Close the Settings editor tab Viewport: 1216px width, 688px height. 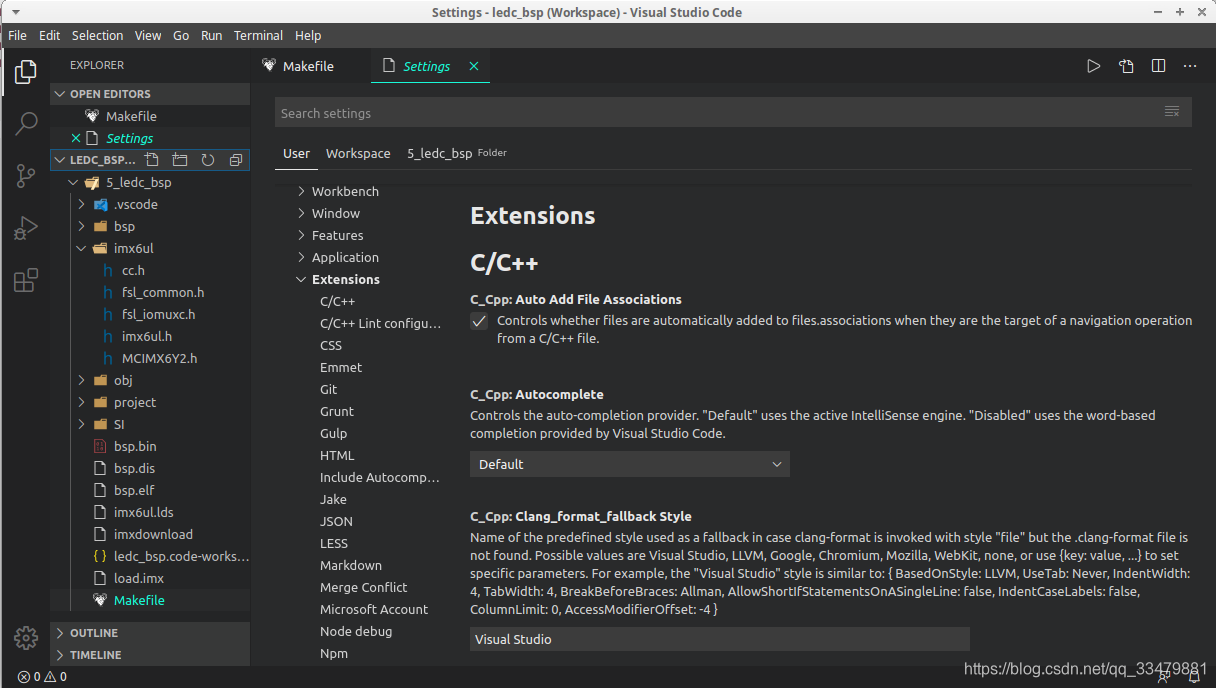[x=474, y=66]
